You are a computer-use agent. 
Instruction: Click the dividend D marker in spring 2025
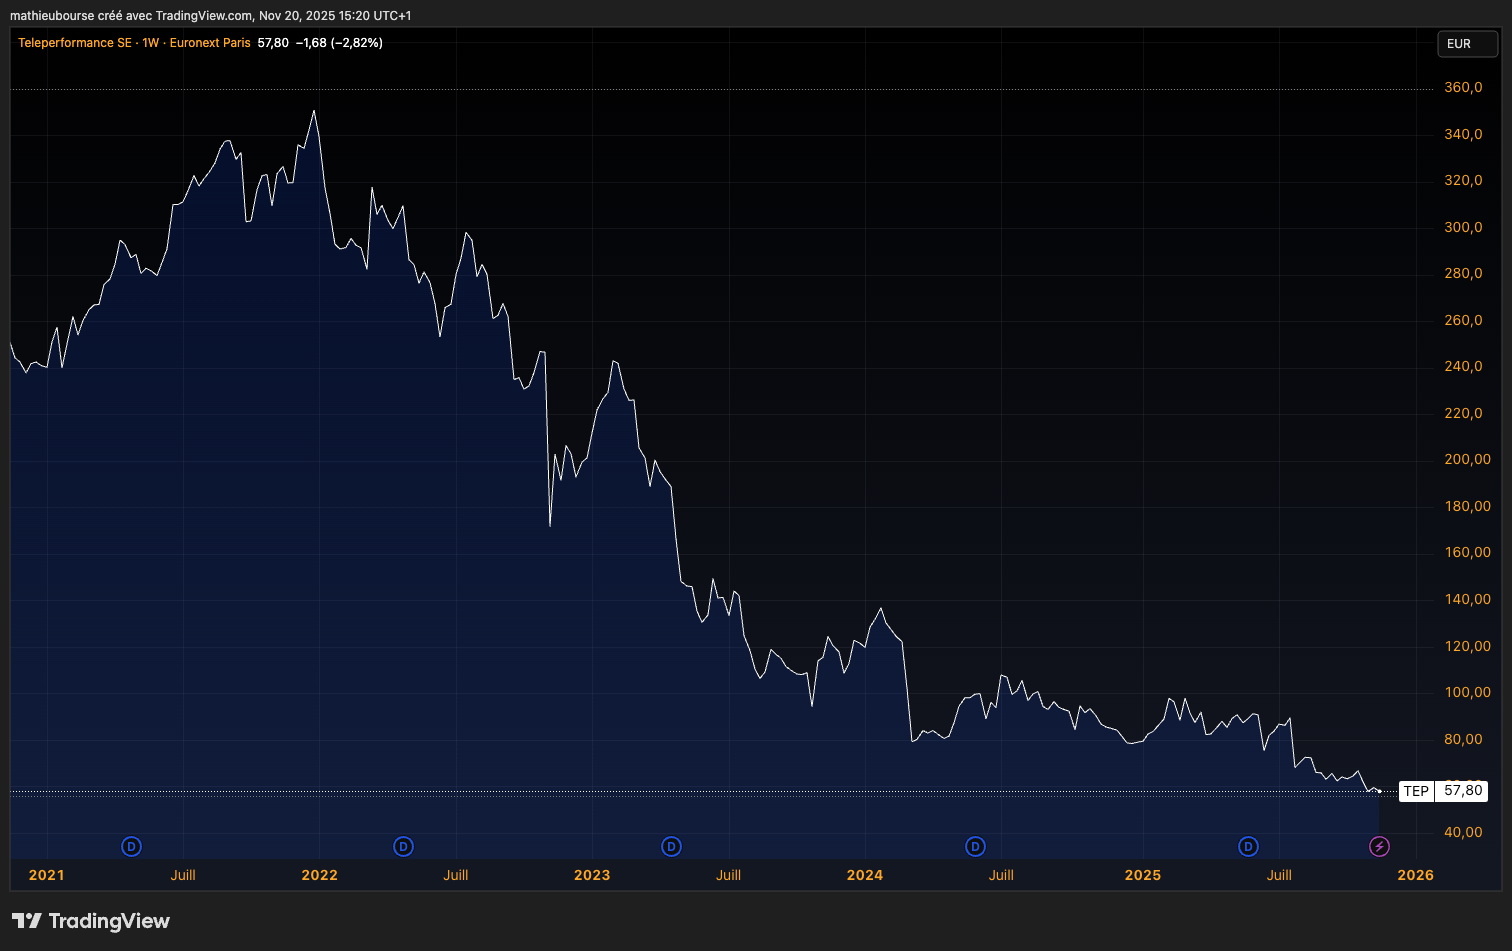coord(1248,847)
